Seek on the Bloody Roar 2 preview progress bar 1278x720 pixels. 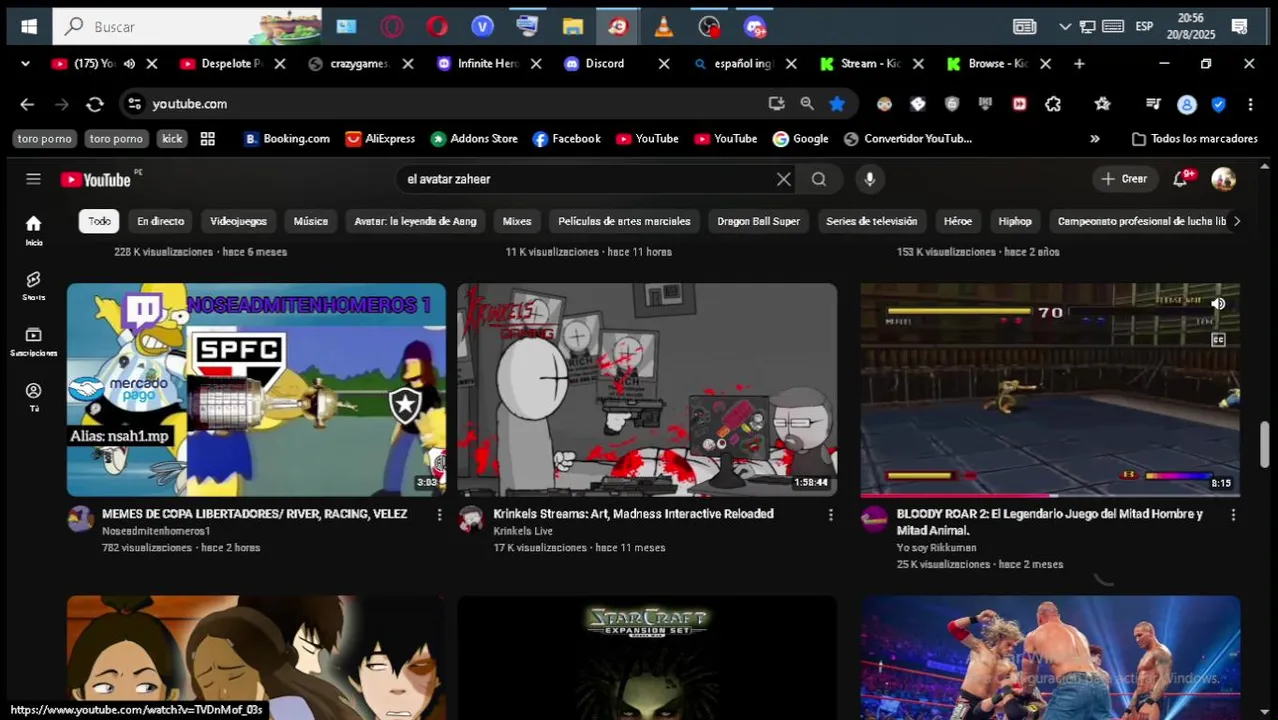tap(1050, 495)
